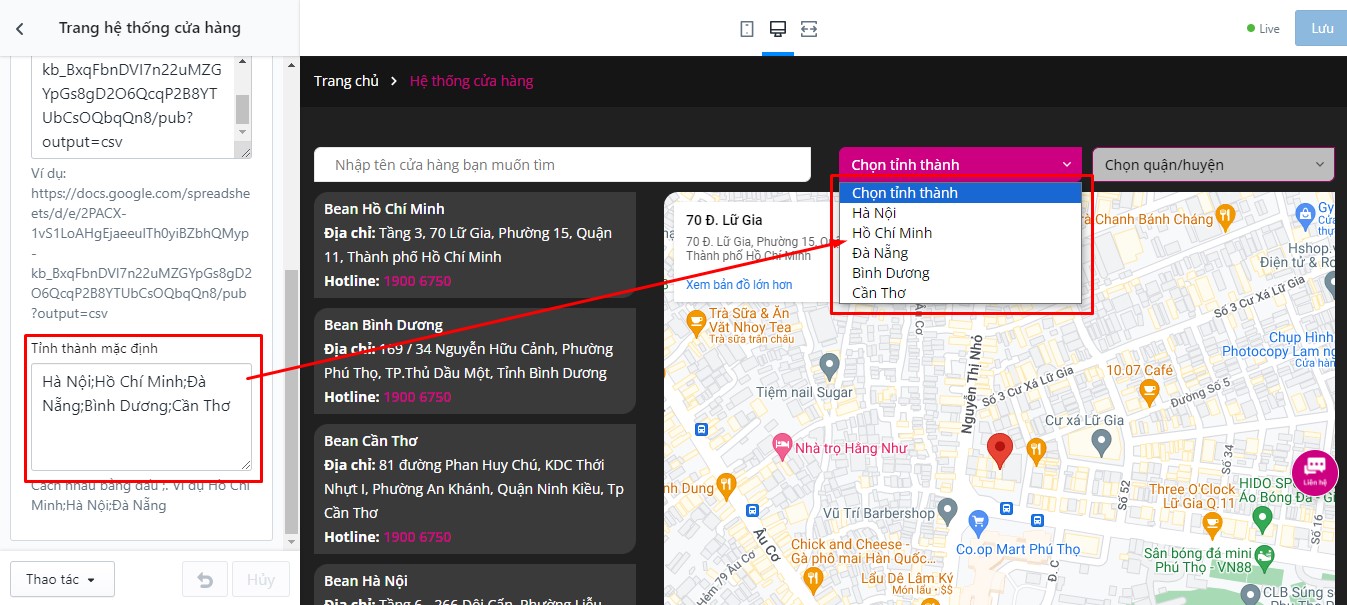Viewport: 1347px width, 605px height.
Task: Click the Tiệm nail Sugar map marker
Action: 828,365
